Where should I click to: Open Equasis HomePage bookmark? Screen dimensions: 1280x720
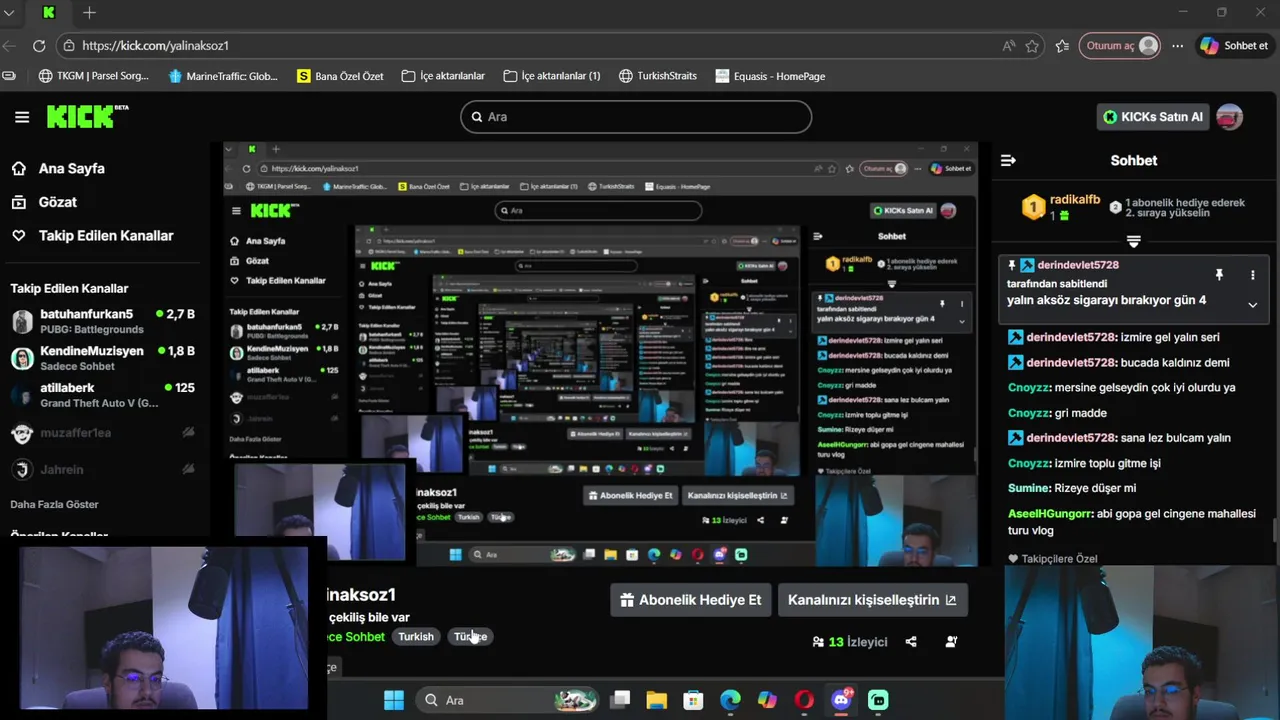coord(770,76)
